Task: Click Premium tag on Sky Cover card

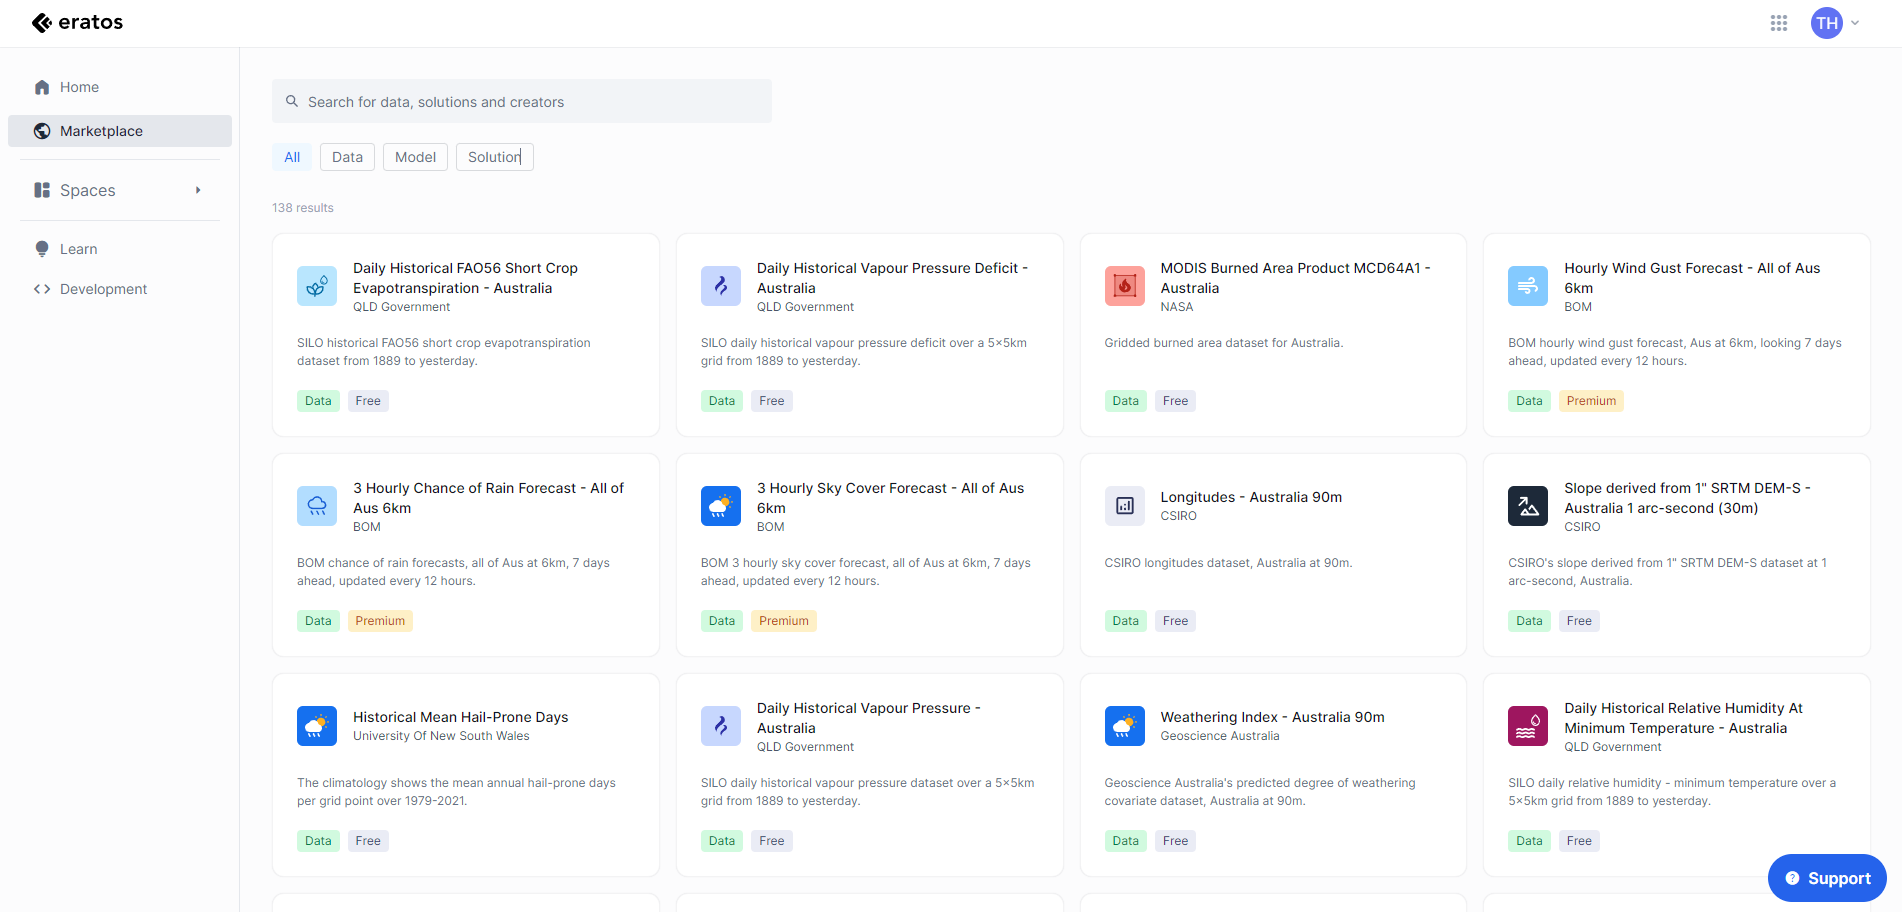Action: [784, 621]
